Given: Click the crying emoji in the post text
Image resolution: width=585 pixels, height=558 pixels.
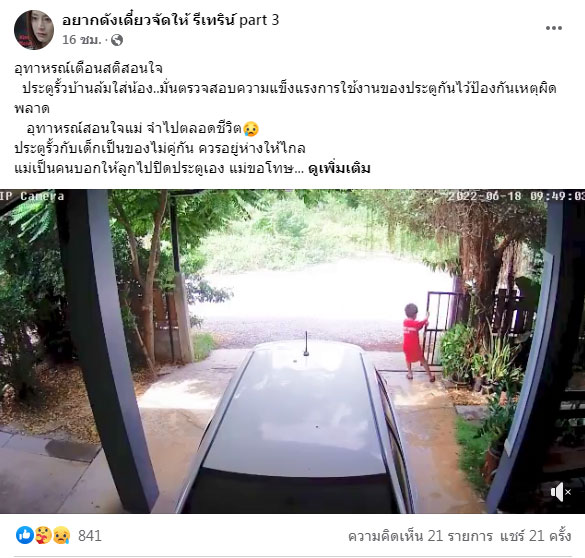Looking at the screenshot, I should coord(251,129).
